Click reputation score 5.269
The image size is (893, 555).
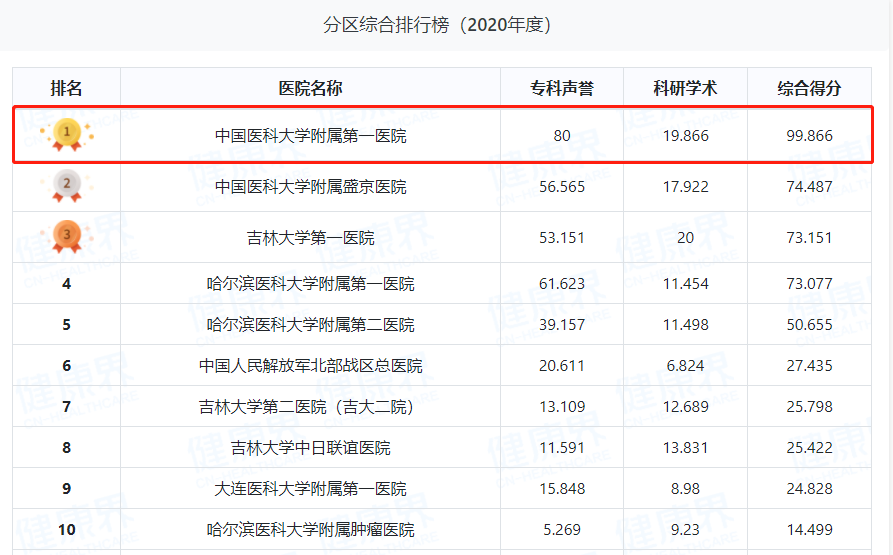pyautogui.click(x=562, y=529)
